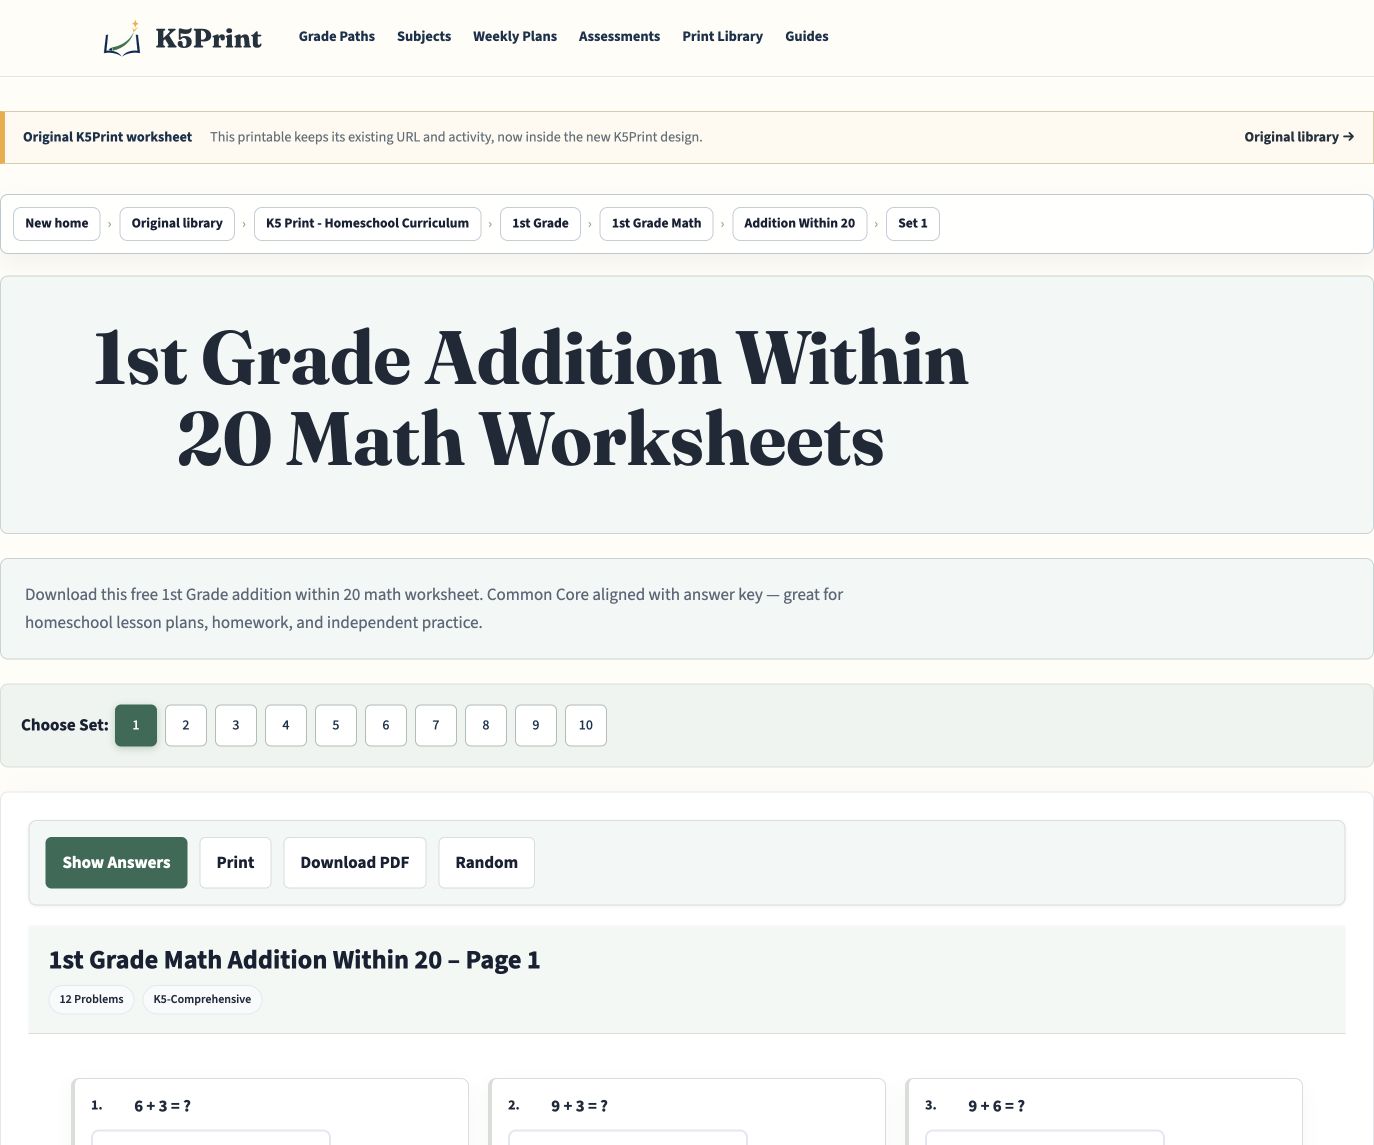Click the 1st Grade Math Addition Within 20 – Page 1 heading
This screenshot has width=1374, height=1145.
tap(294, 961)
